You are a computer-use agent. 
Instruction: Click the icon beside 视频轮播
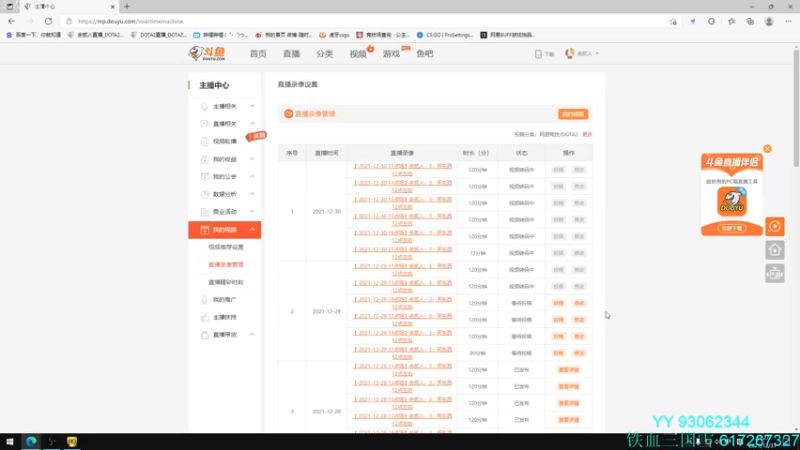pyautogui.click(x=205, y=141)
